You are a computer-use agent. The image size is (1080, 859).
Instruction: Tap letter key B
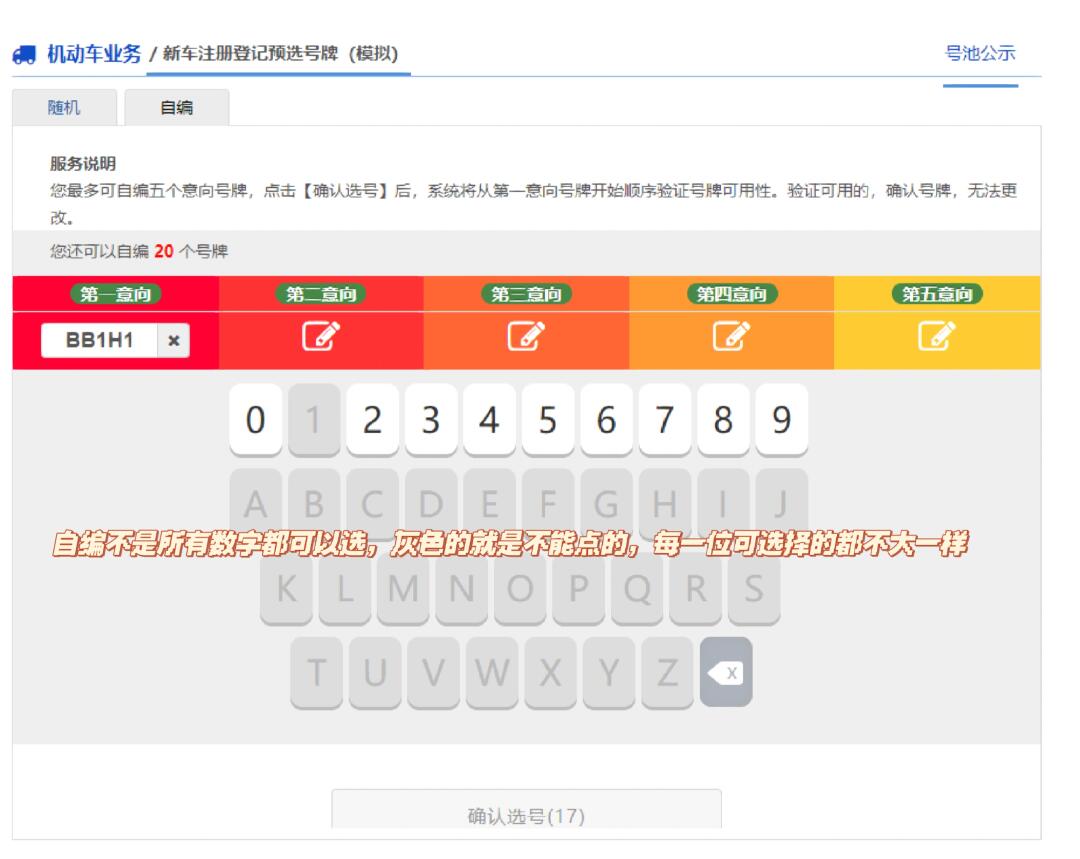pyautogui.click(x=314, y=504)
